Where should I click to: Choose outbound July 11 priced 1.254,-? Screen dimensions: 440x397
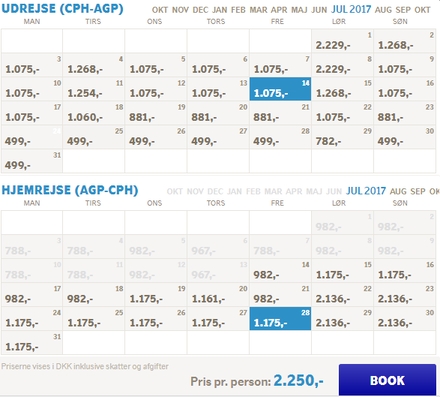click(x=94, y=89)
